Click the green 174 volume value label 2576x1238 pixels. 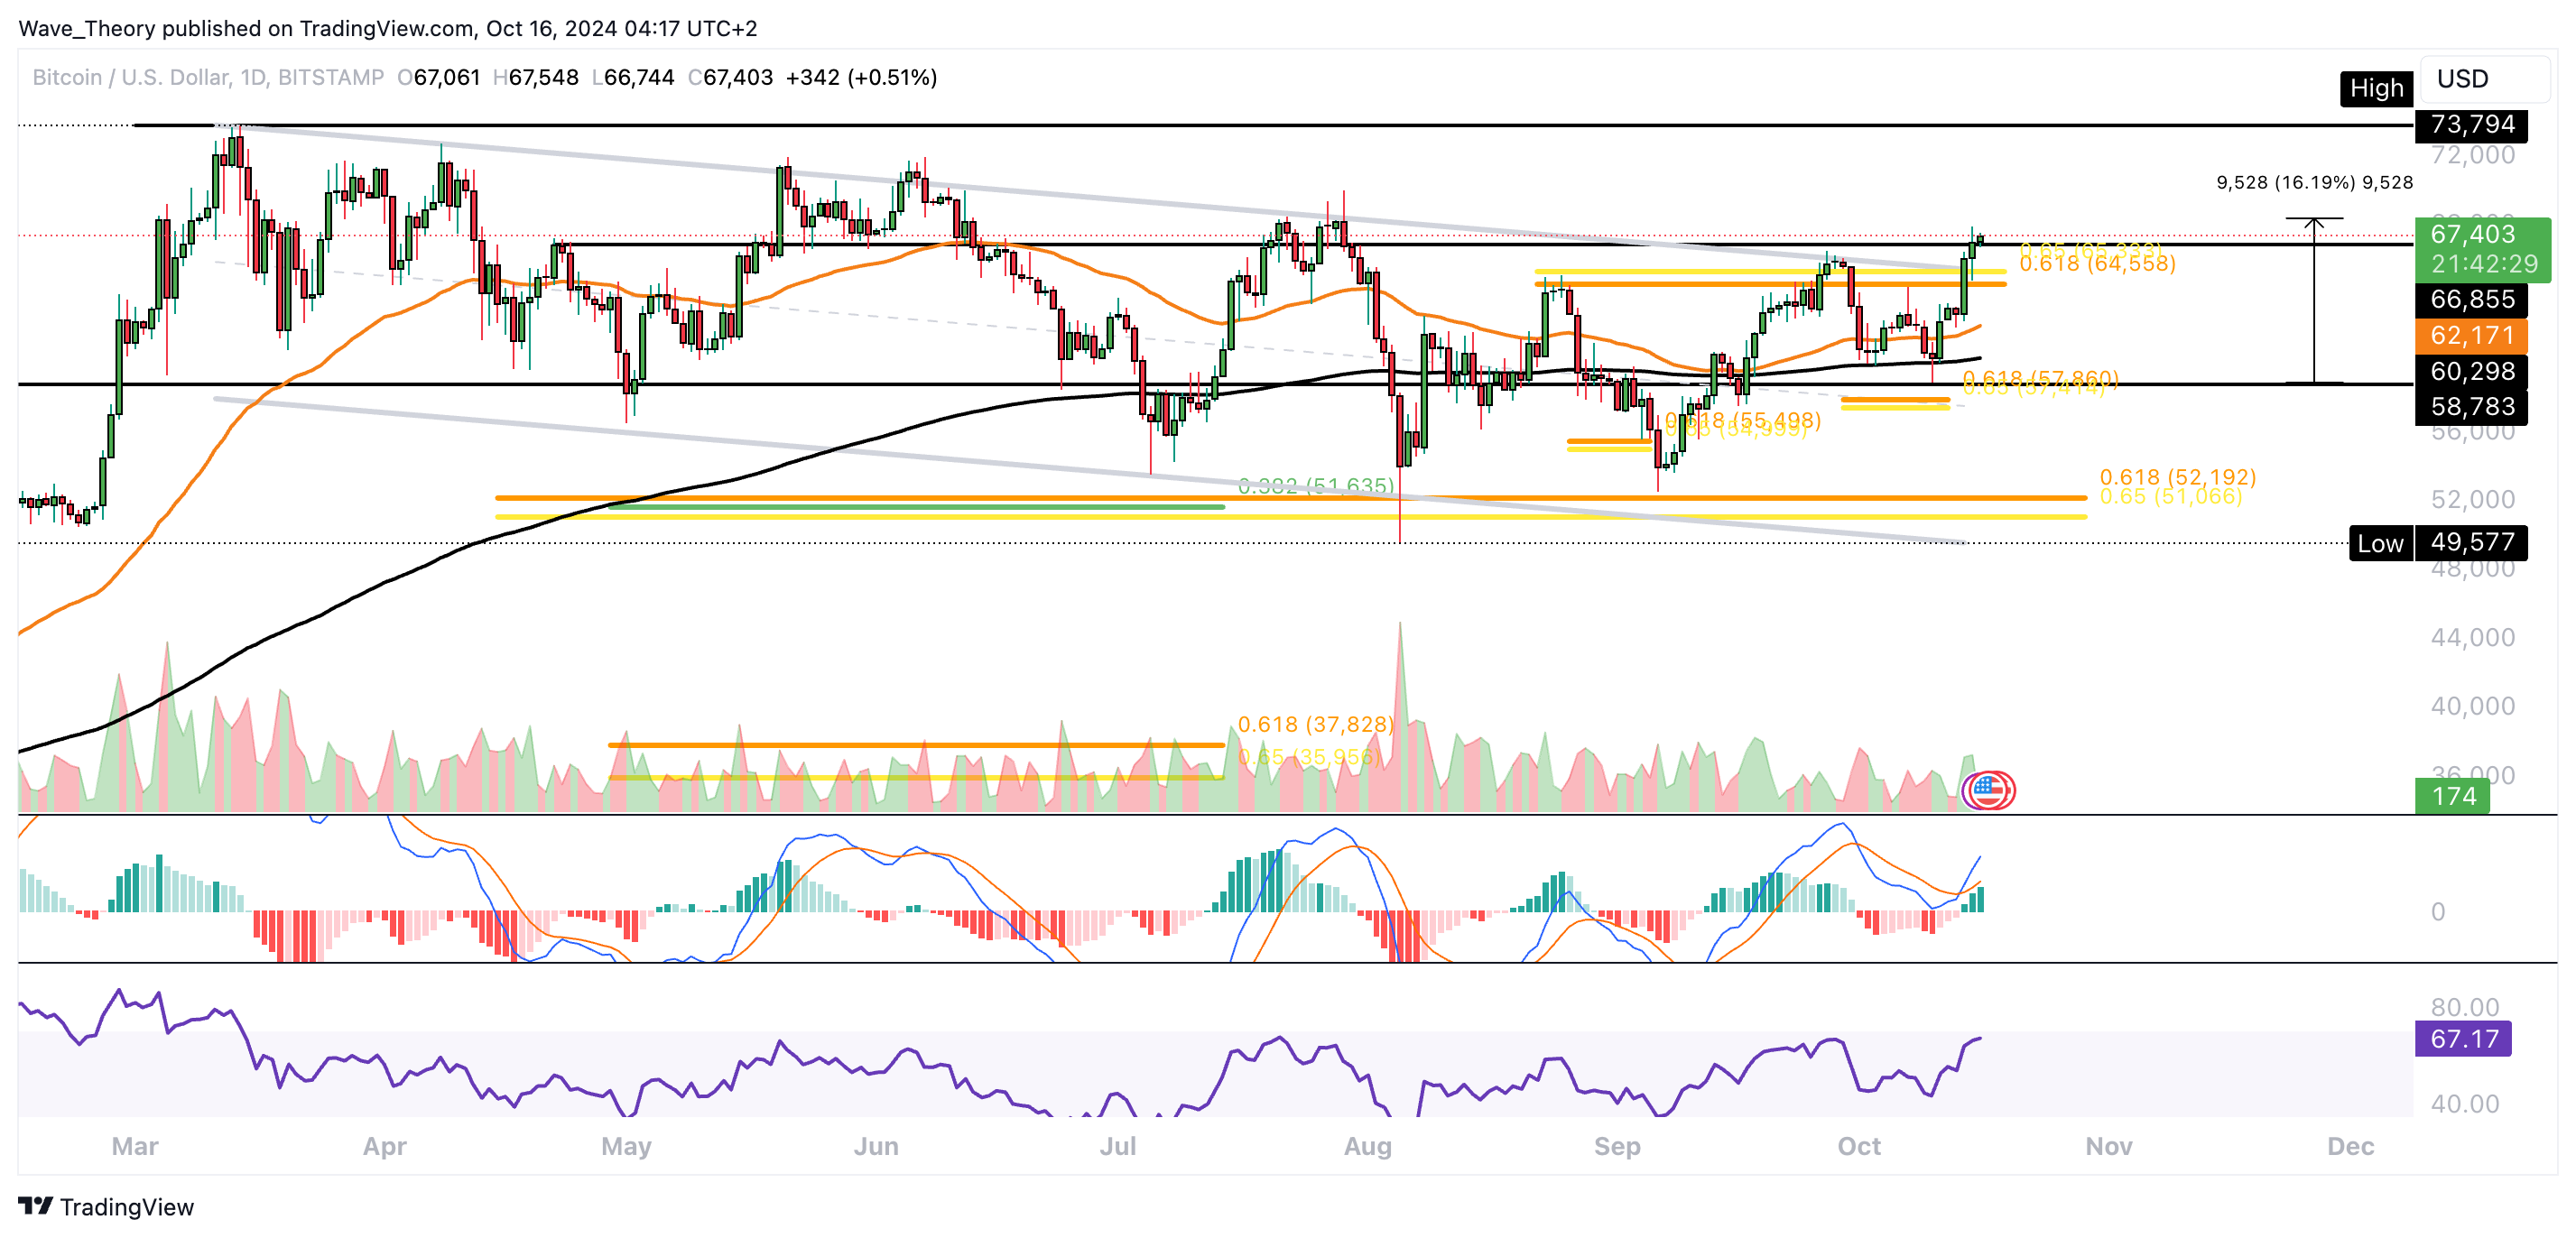click(x=2452, y=796)
